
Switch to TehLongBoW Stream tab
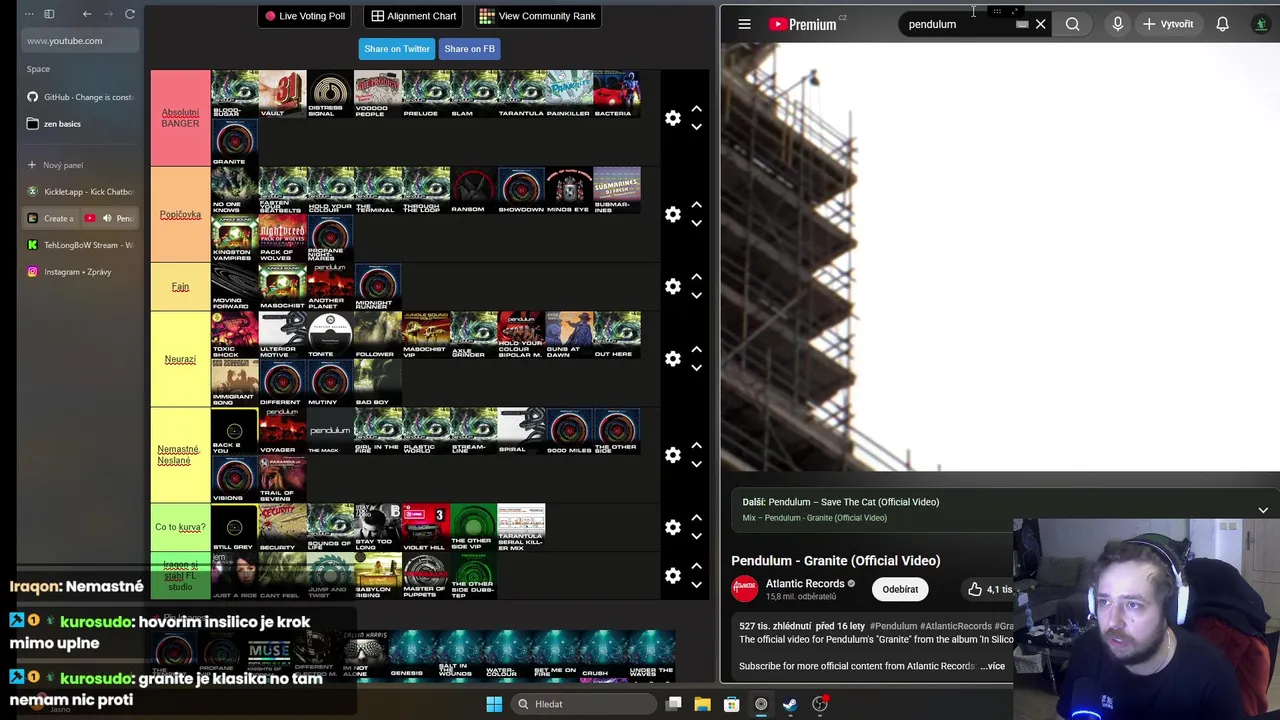pos(80,245)
